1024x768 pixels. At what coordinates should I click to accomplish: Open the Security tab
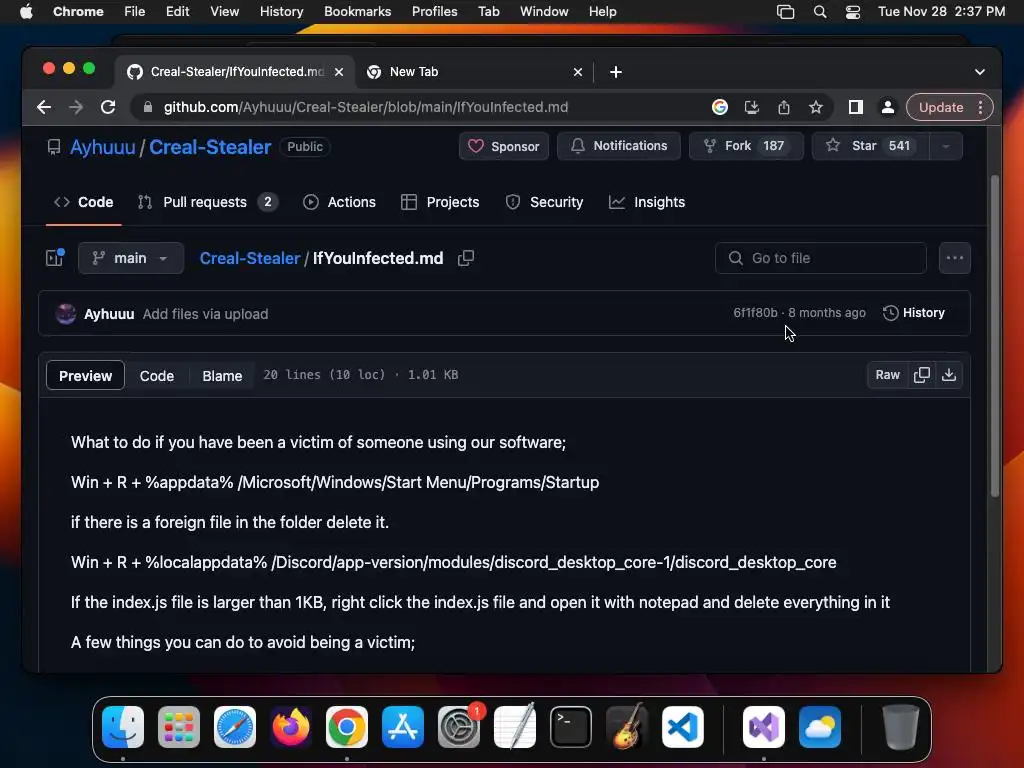click(x=544, y=202)
